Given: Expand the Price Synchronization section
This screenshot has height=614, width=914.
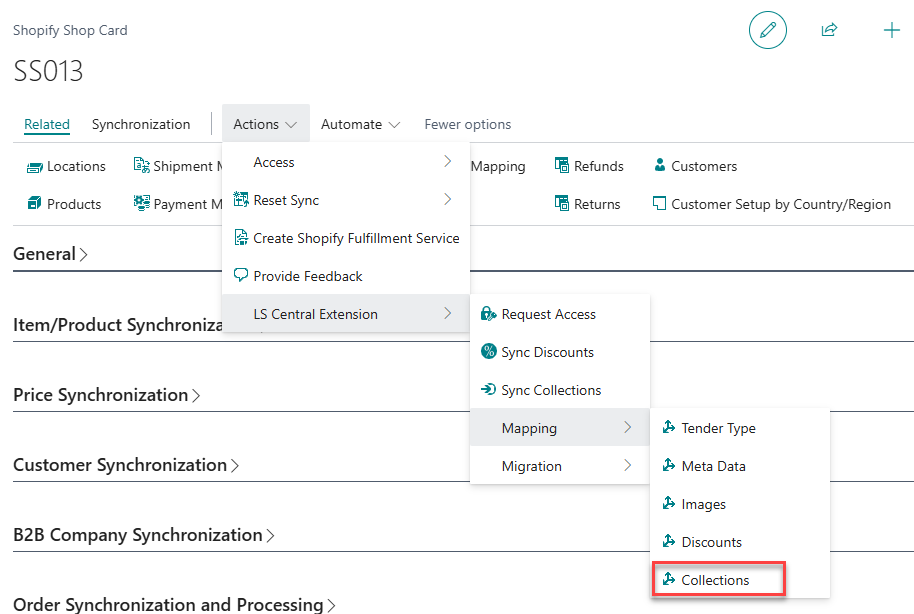Looking at the screenshot, I should [107, 395].
